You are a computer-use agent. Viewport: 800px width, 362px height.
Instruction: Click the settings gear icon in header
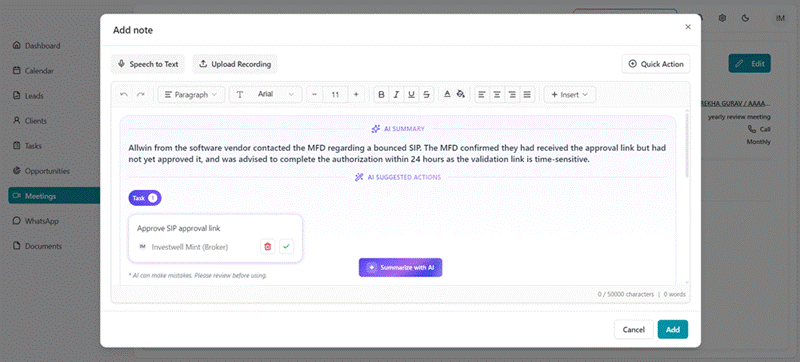point(722,18)
